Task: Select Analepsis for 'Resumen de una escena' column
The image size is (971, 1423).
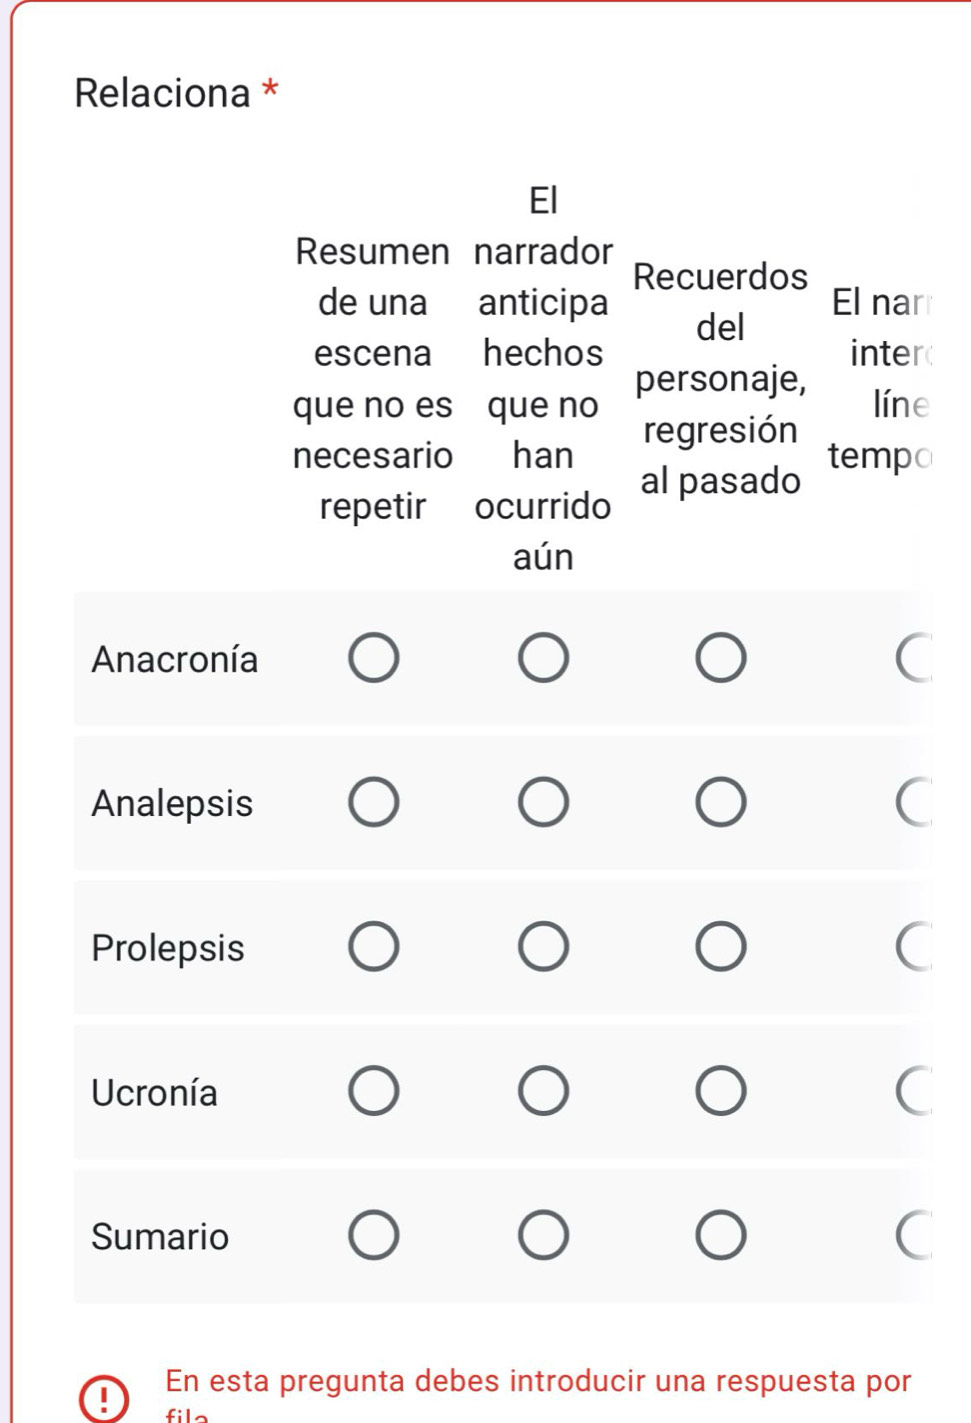Action: [x=374, y=802]
